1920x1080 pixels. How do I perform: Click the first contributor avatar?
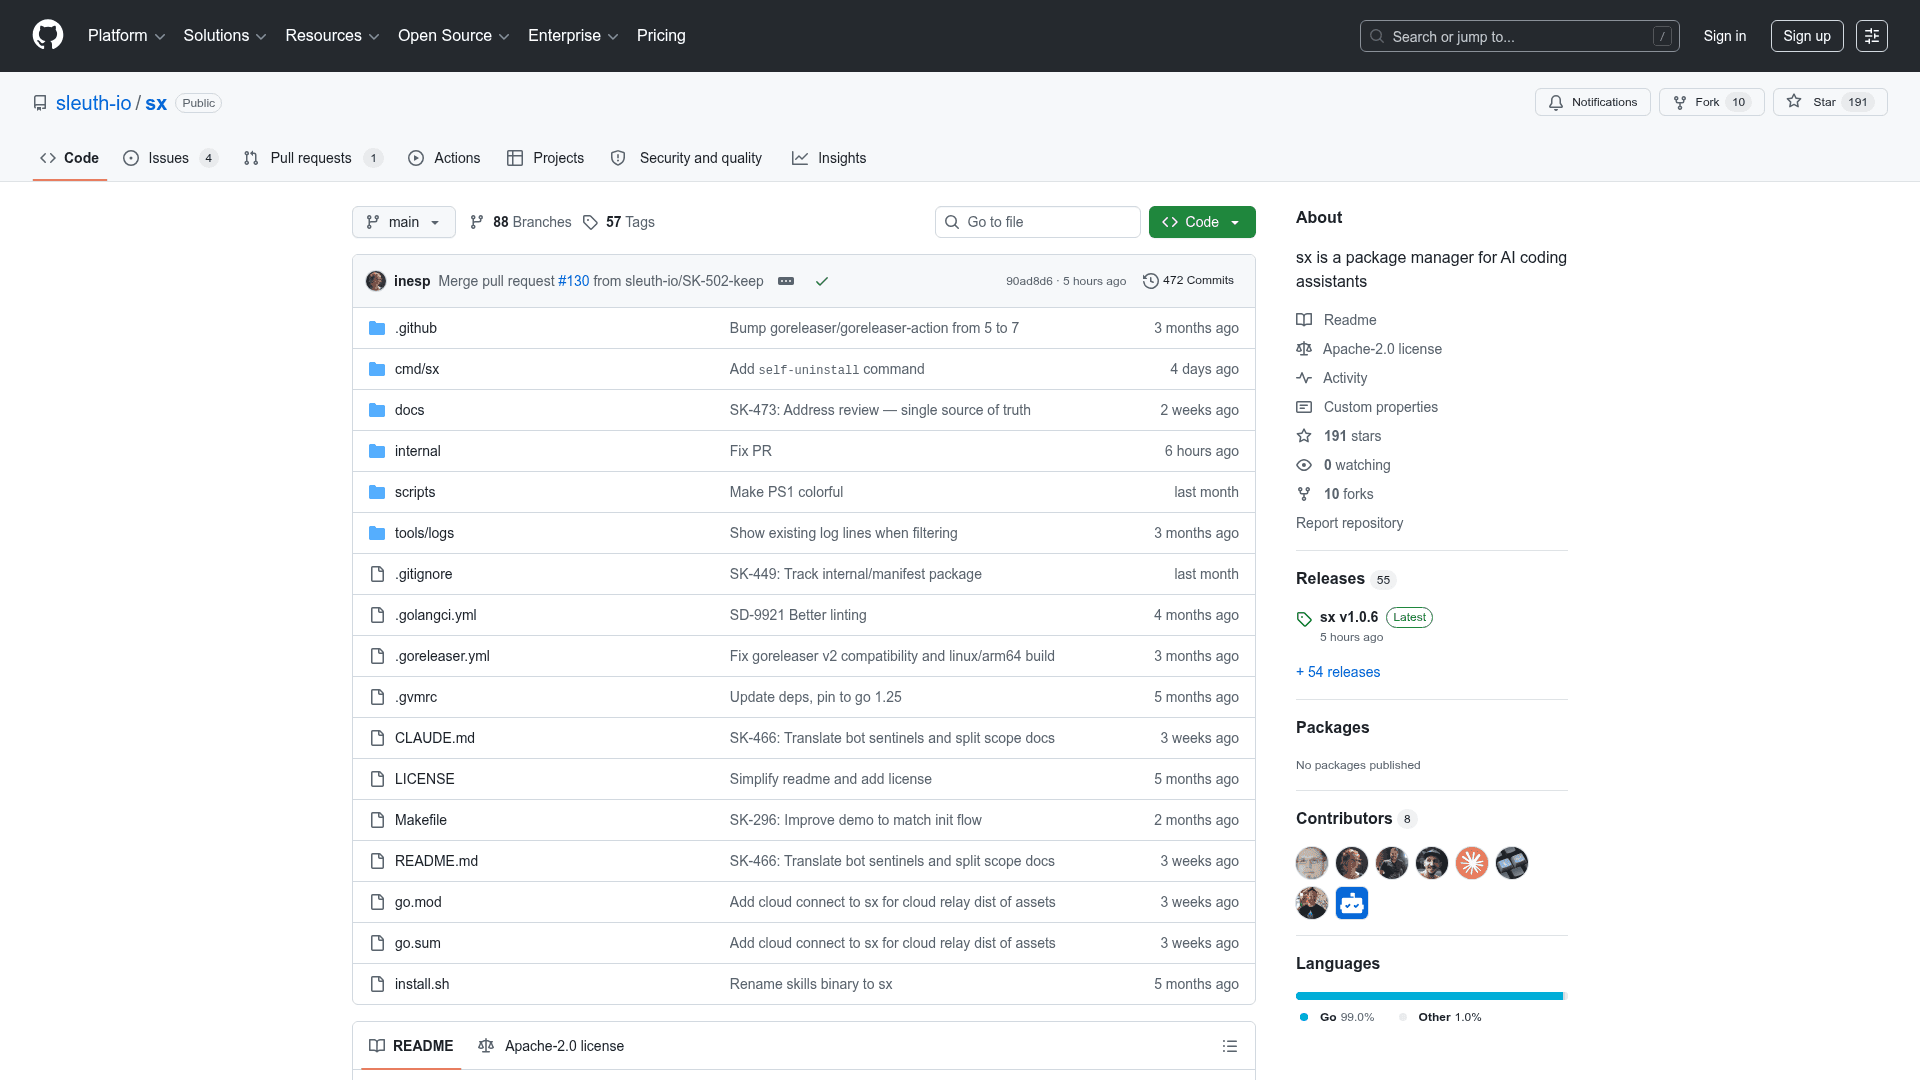(1312, 863)
